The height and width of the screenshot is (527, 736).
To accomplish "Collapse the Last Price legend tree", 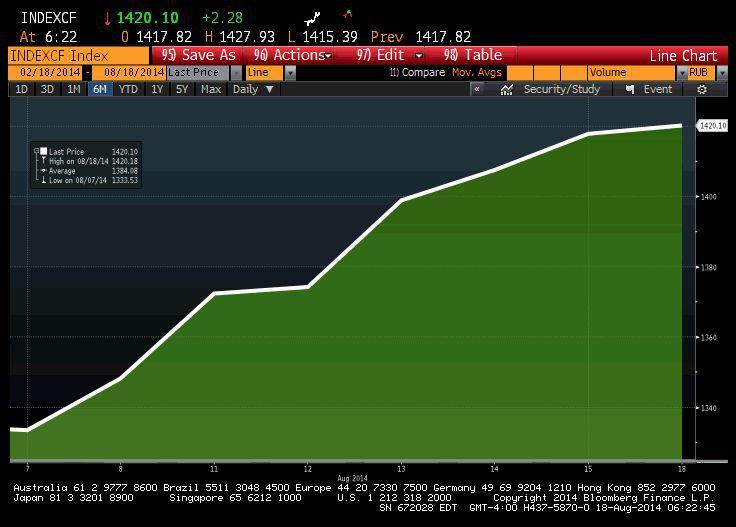I will click(36, 152).
